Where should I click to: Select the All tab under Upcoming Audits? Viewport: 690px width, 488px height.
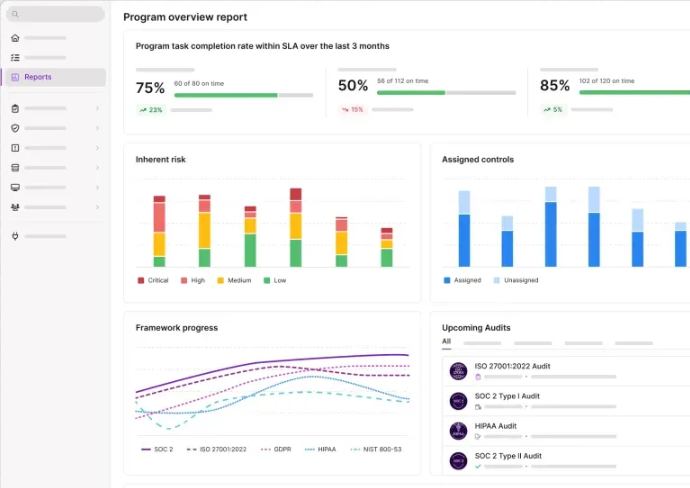[446, 341]
